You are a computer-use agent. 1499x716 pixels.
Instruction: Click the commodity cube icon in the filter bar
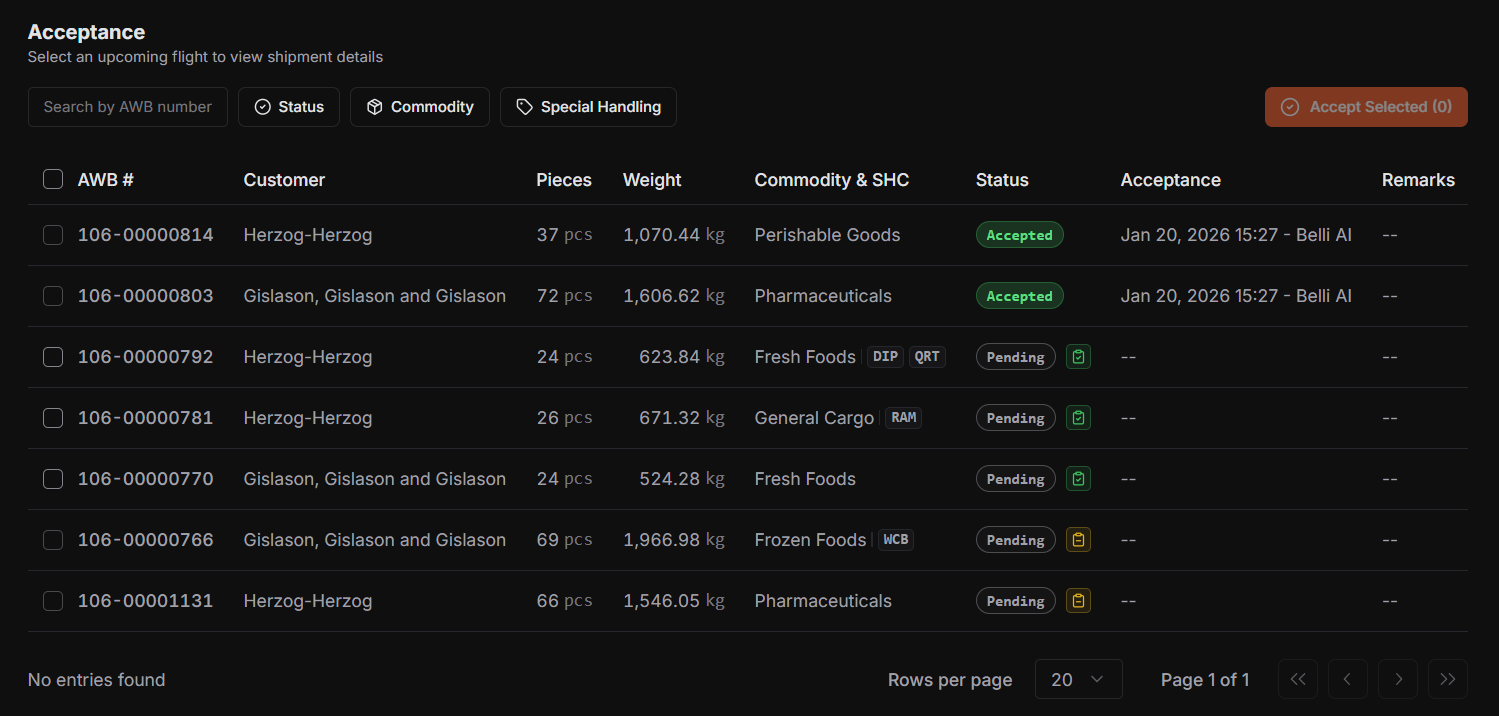(377, 106)
